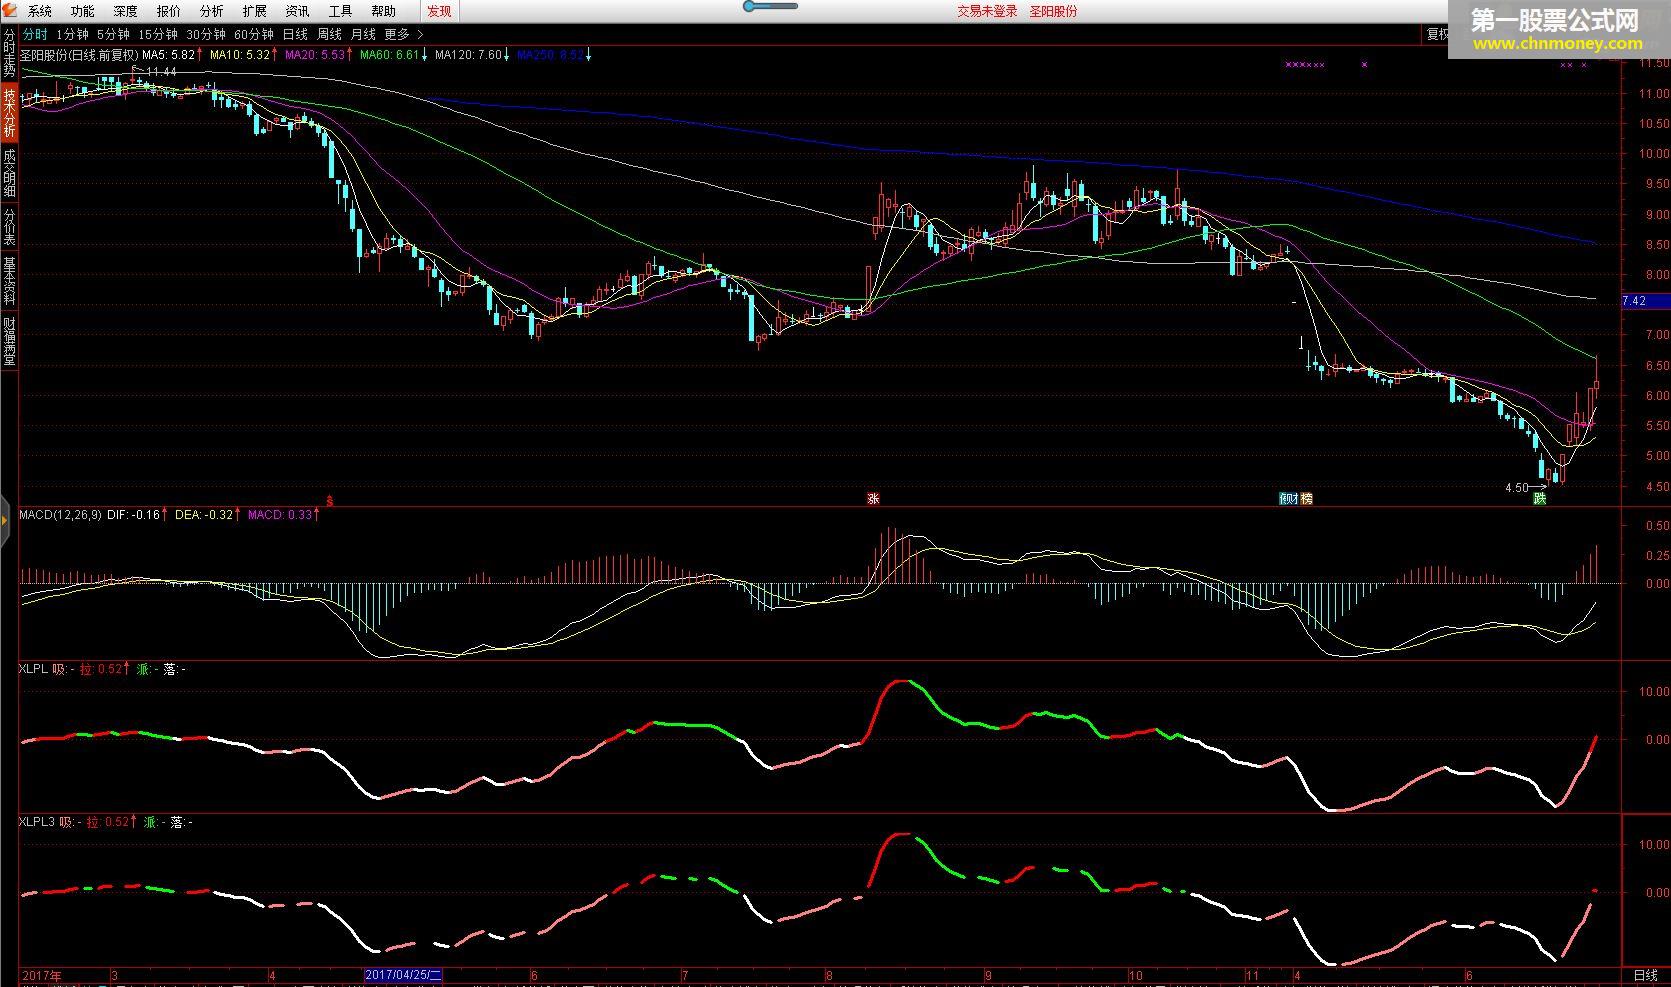Switch to the 周线 period tab
Viewport: 1671px width, 987px height.
point(329,34)
